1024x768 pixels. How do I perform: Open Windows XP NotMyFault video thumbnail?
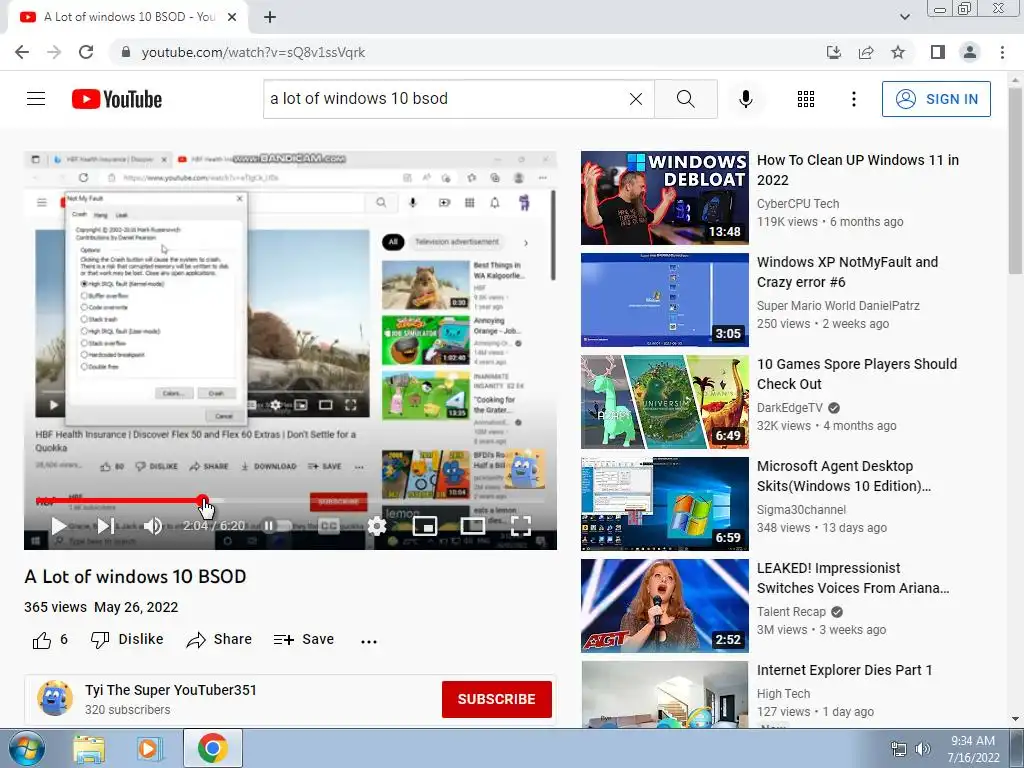(665, 300)
